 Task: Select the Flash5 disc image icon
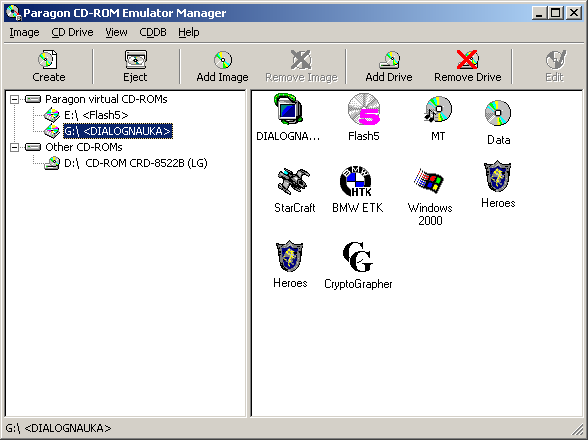pos(364,109)
